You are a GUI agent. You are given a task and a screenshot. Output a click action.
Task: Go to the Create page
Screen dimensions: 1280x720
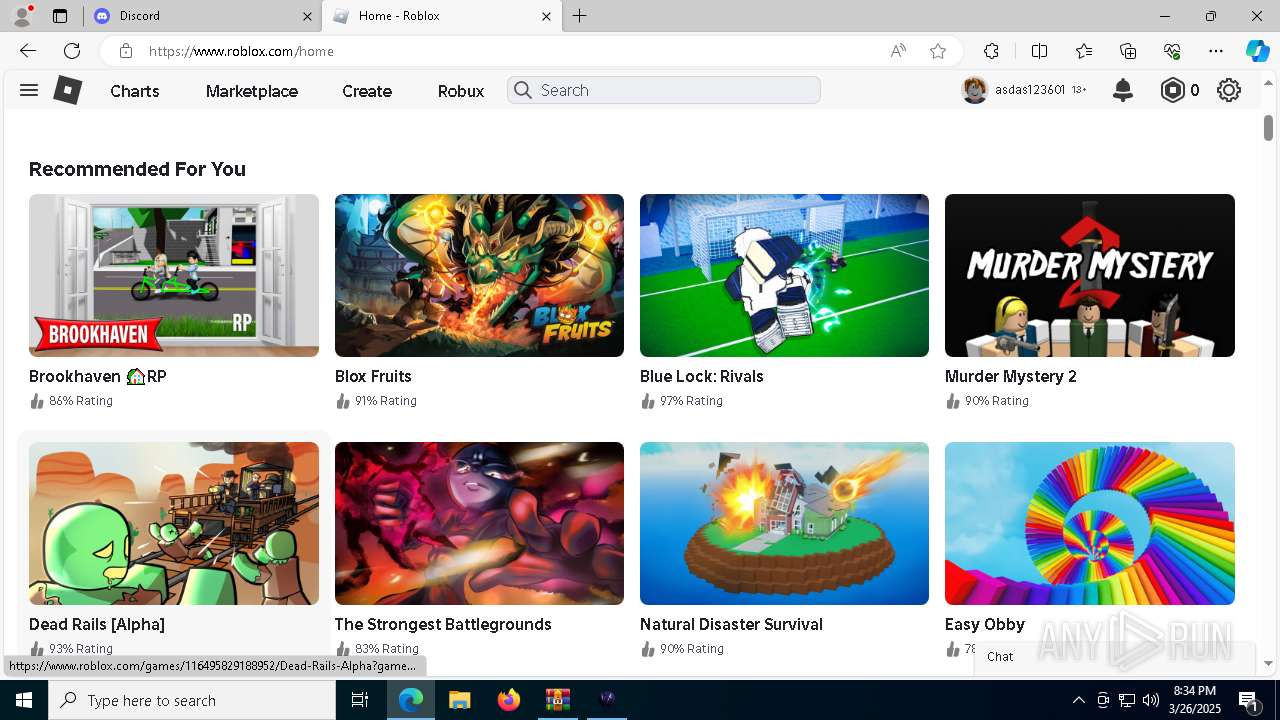(367, 91)
